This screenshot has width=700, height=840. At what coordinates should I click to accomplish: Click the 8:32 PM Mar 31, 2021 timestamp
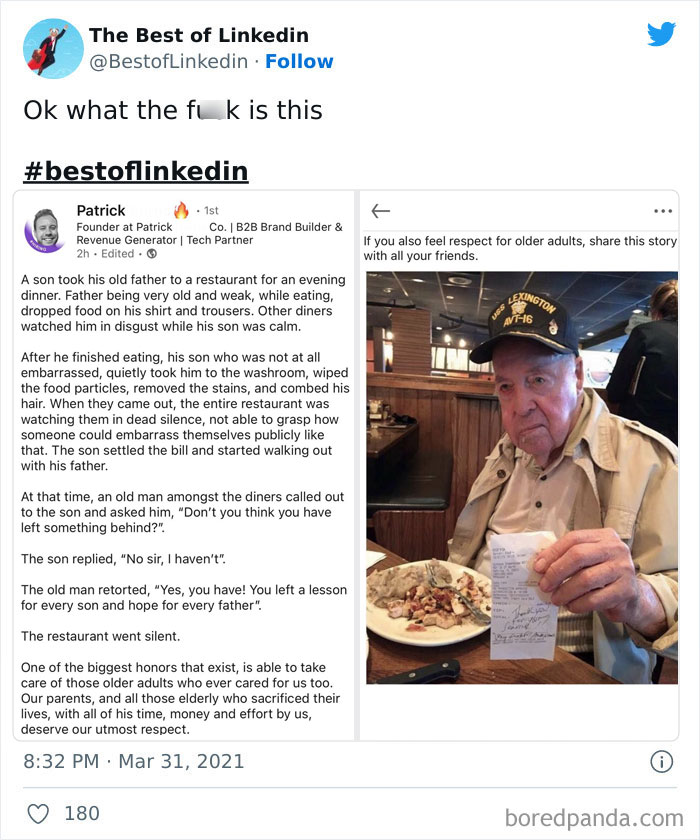coord(134,761)
